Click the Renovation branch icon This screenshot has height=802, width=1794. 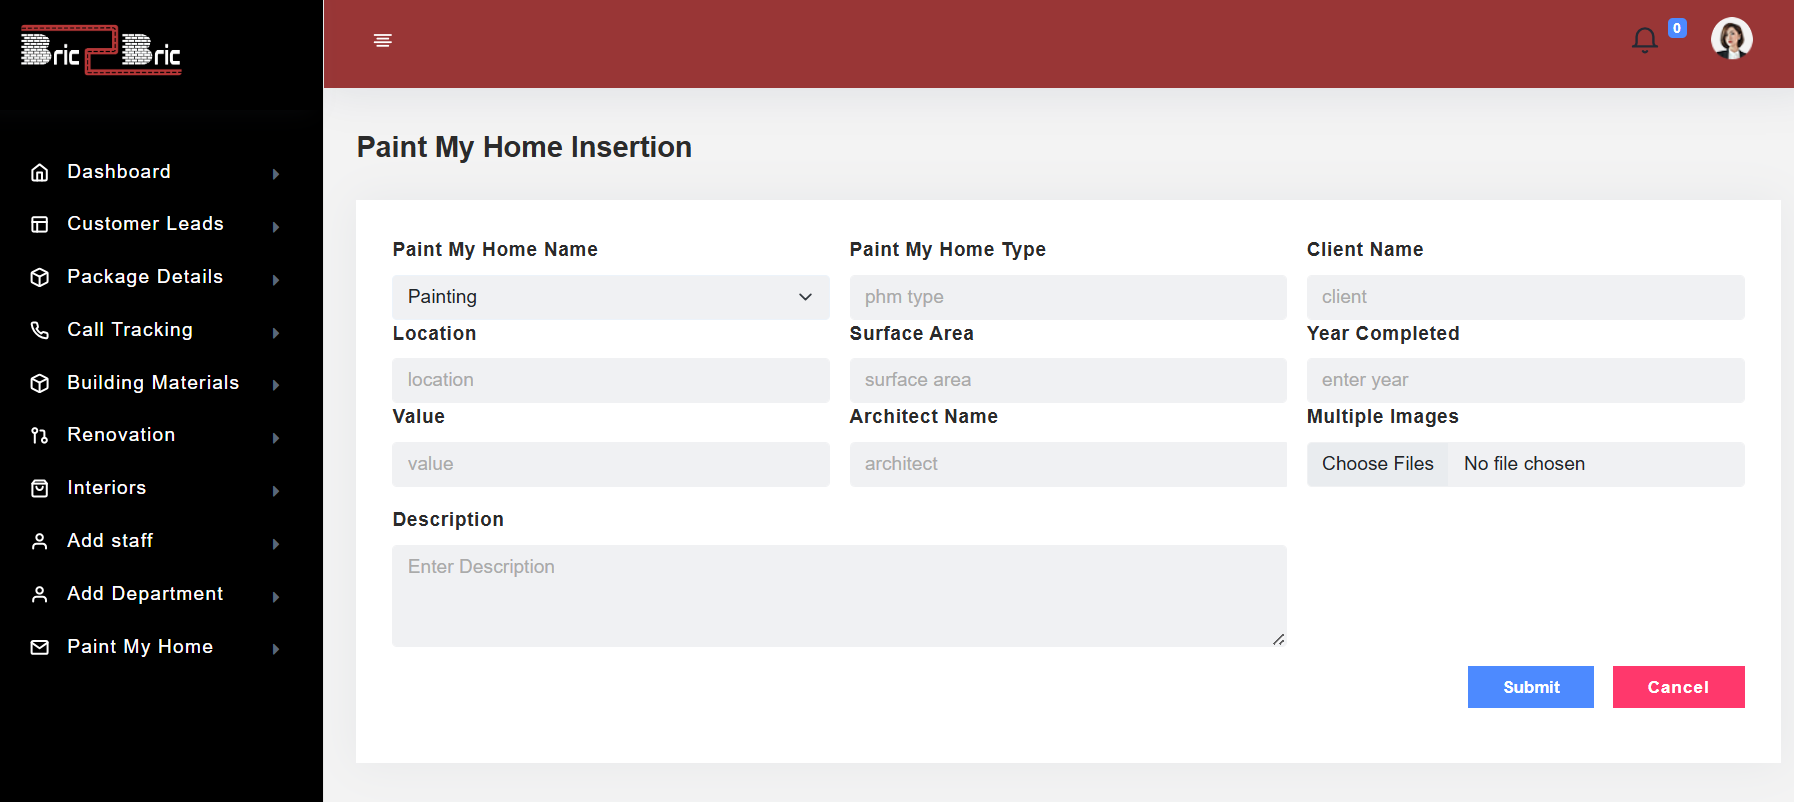click(x=40, y=435)
